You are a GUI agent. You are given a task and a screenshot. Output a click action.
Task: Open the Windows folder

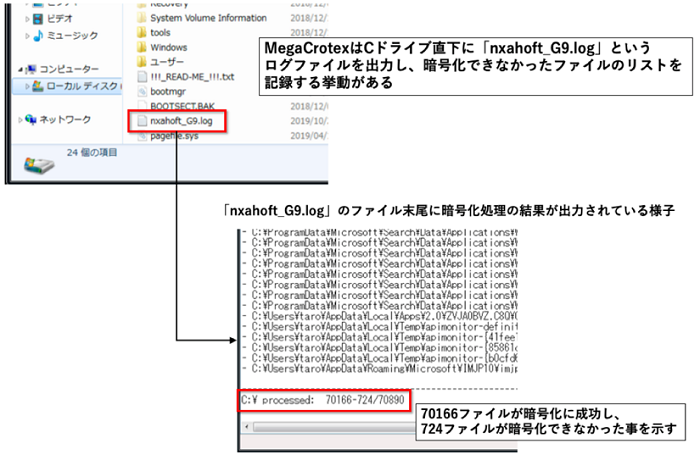click(169, 46)
